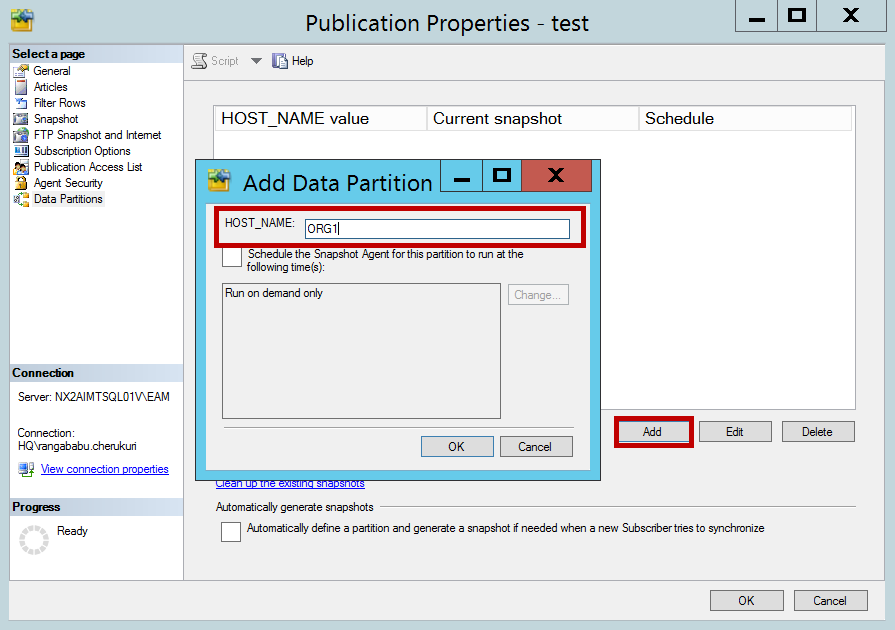895x630 pixels.
Task: Open the General page icon
Action: pyautogui.click(x=21, y=71)
